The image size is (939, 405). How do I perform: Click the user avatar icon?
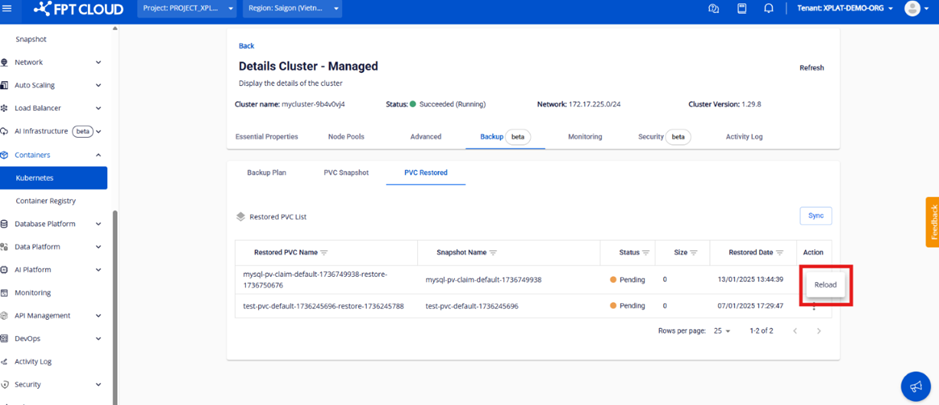[x=912, y=9]
